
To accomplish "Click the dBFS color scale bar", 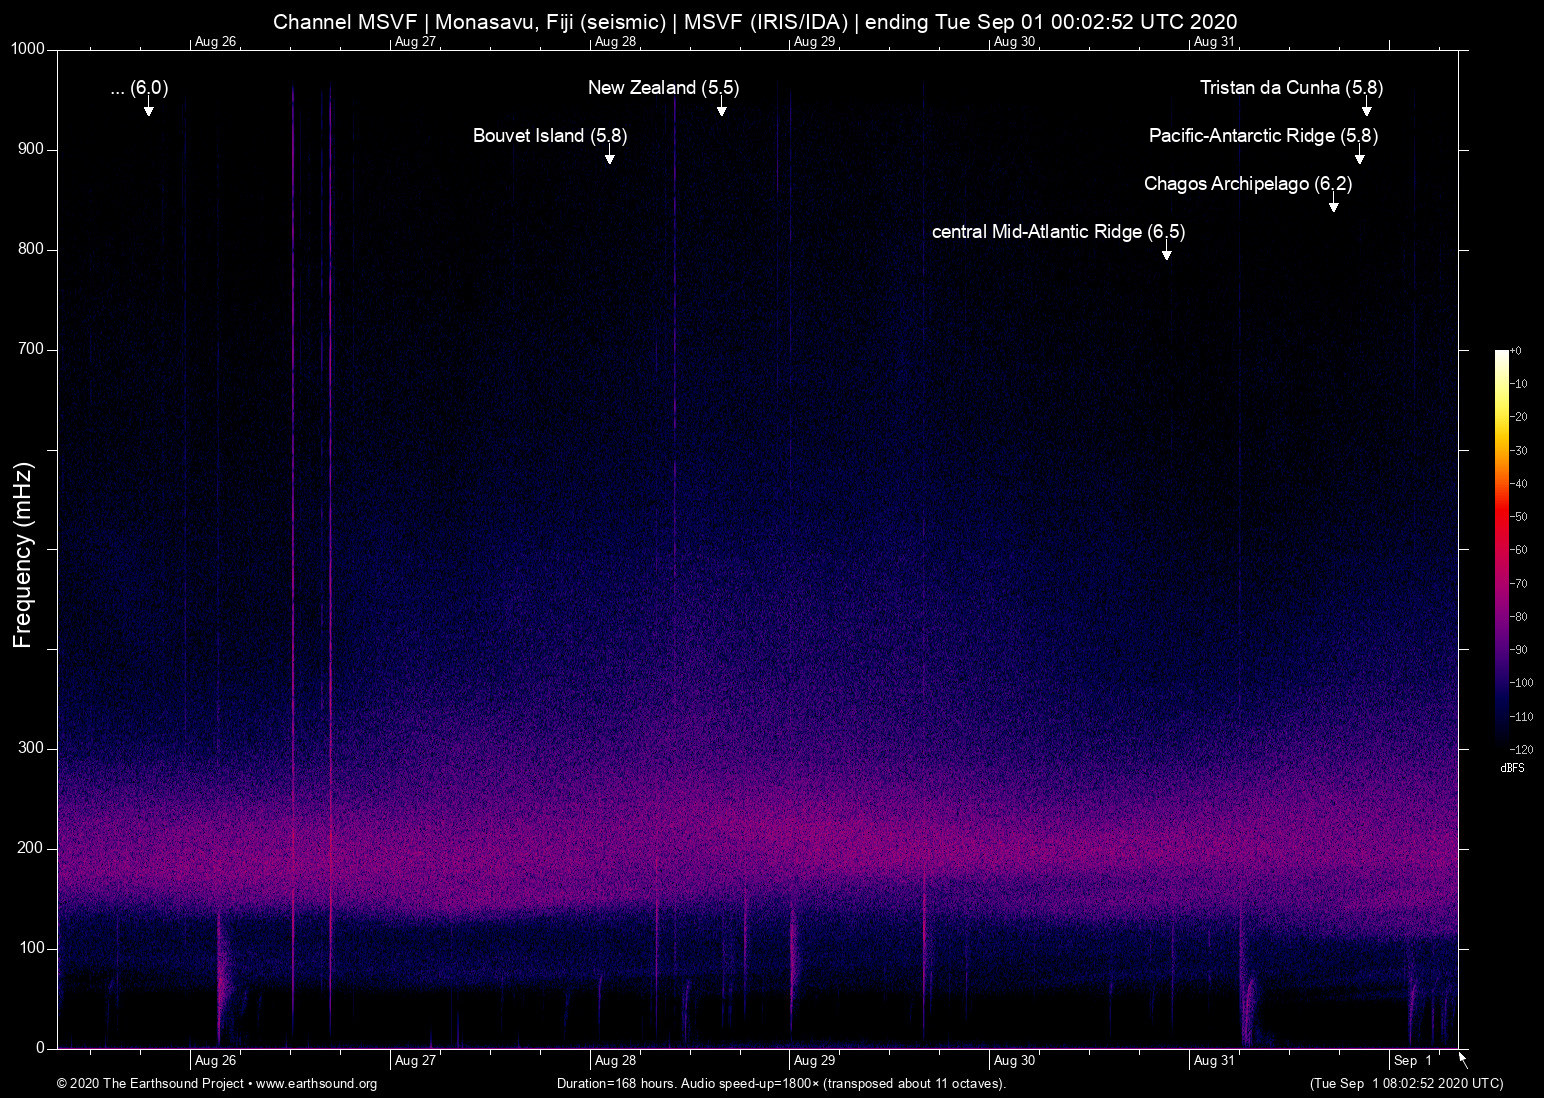I will 1504,550.
